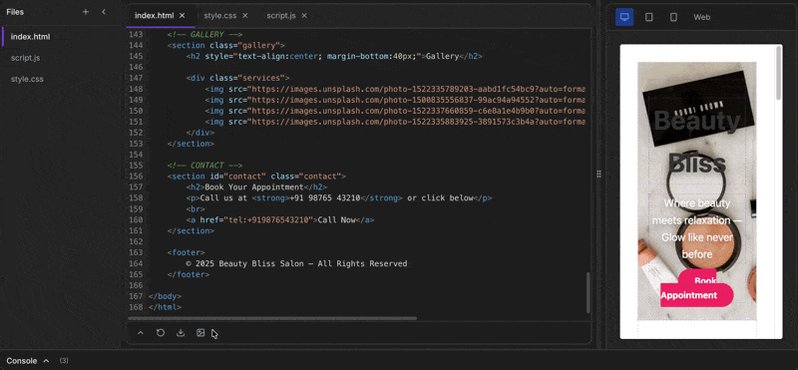
Task: Click the Where beauty meets relaxation tagline in preview
Action: pyautogui.click(x=697, y=229)
